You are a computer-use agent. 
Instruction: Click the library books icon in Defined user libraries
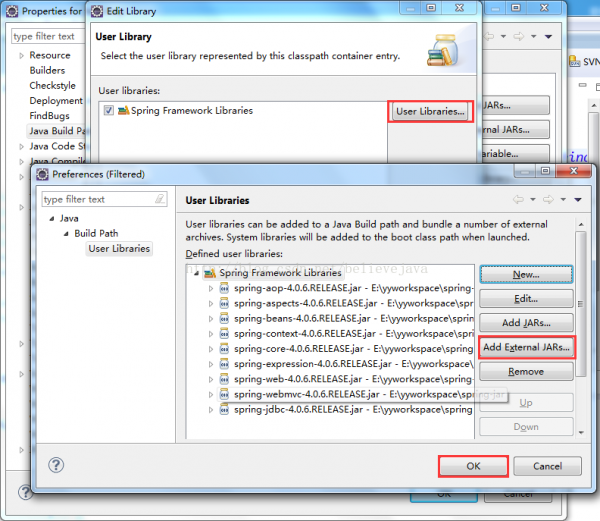(x=210, y=273)
